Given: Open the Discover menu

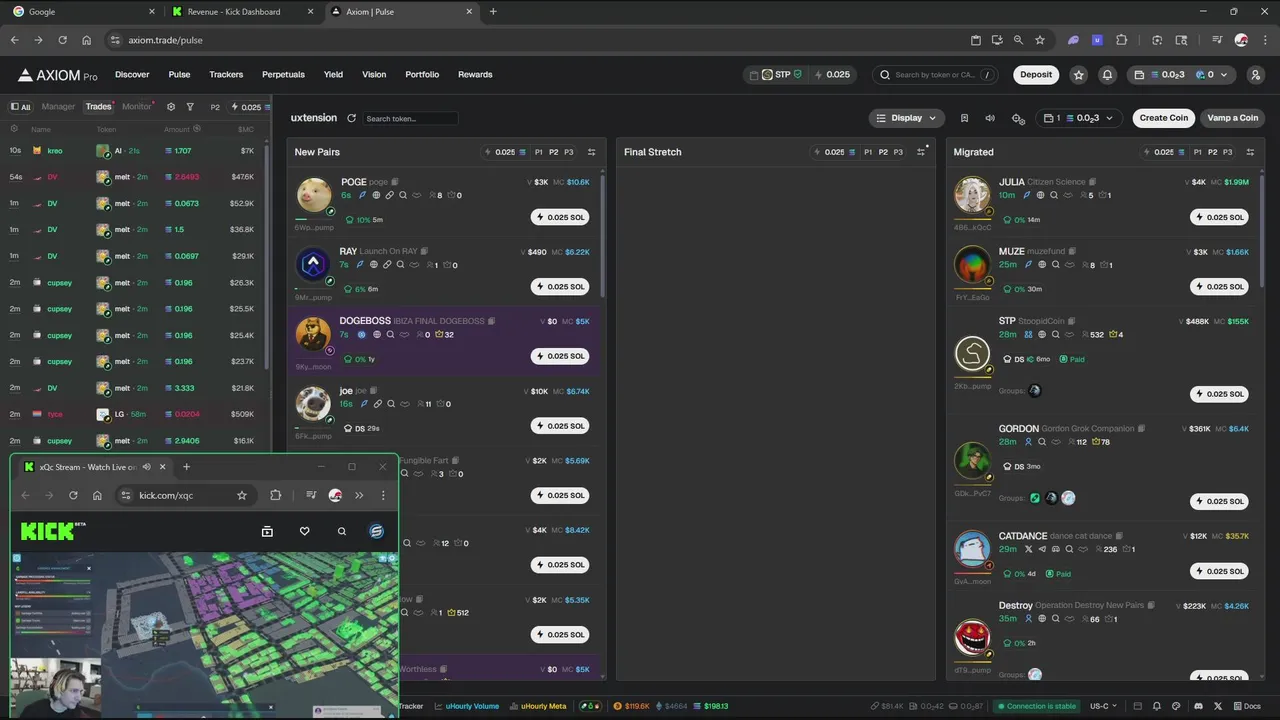Looking at the screenshot, I should 132,74.
